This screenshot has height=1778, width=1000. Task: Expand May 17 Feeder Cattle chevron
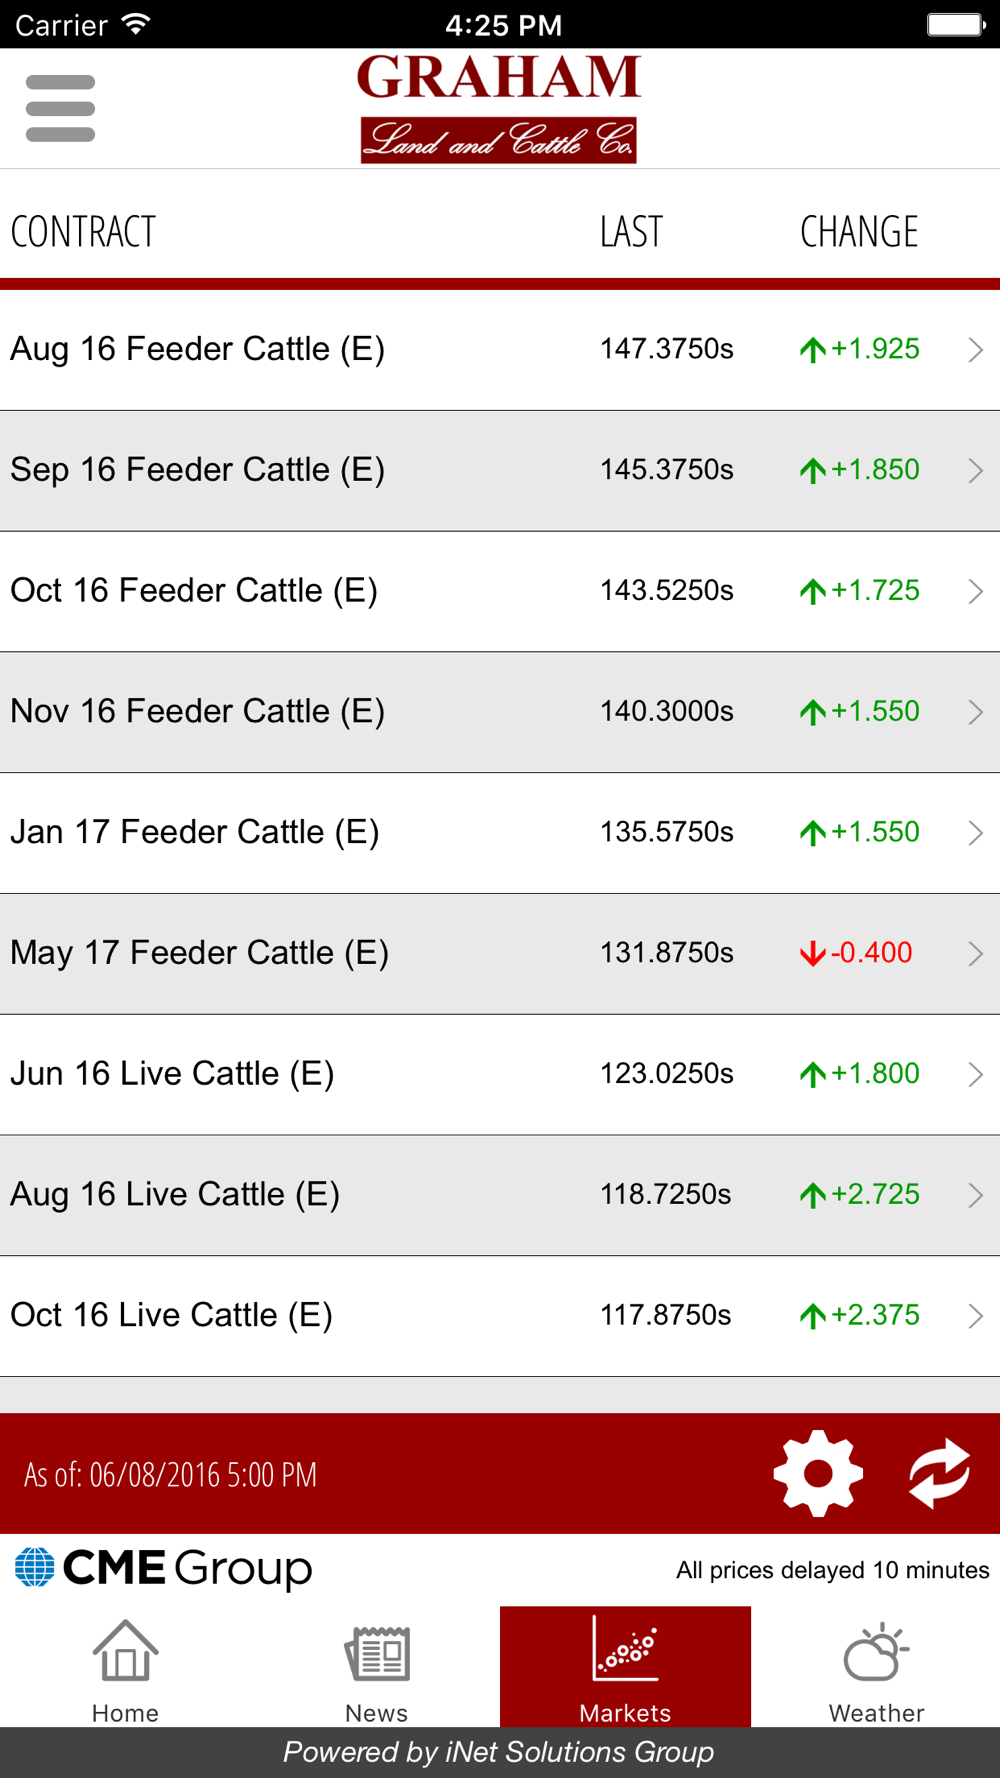(x=976, y=953)
